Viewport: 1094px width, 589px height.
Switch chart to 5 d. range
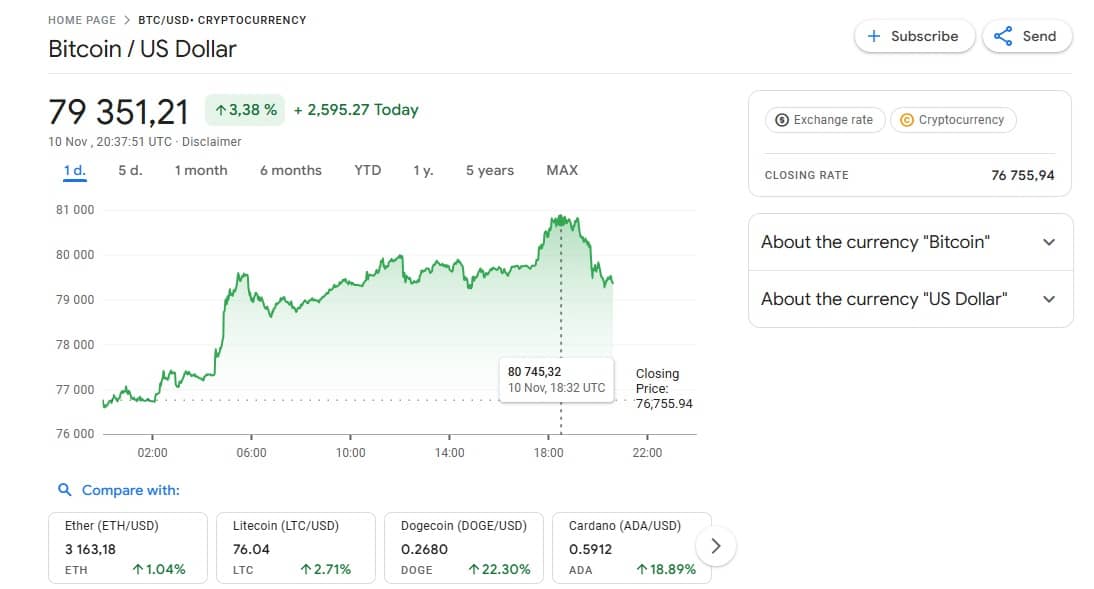pos(130,170)
